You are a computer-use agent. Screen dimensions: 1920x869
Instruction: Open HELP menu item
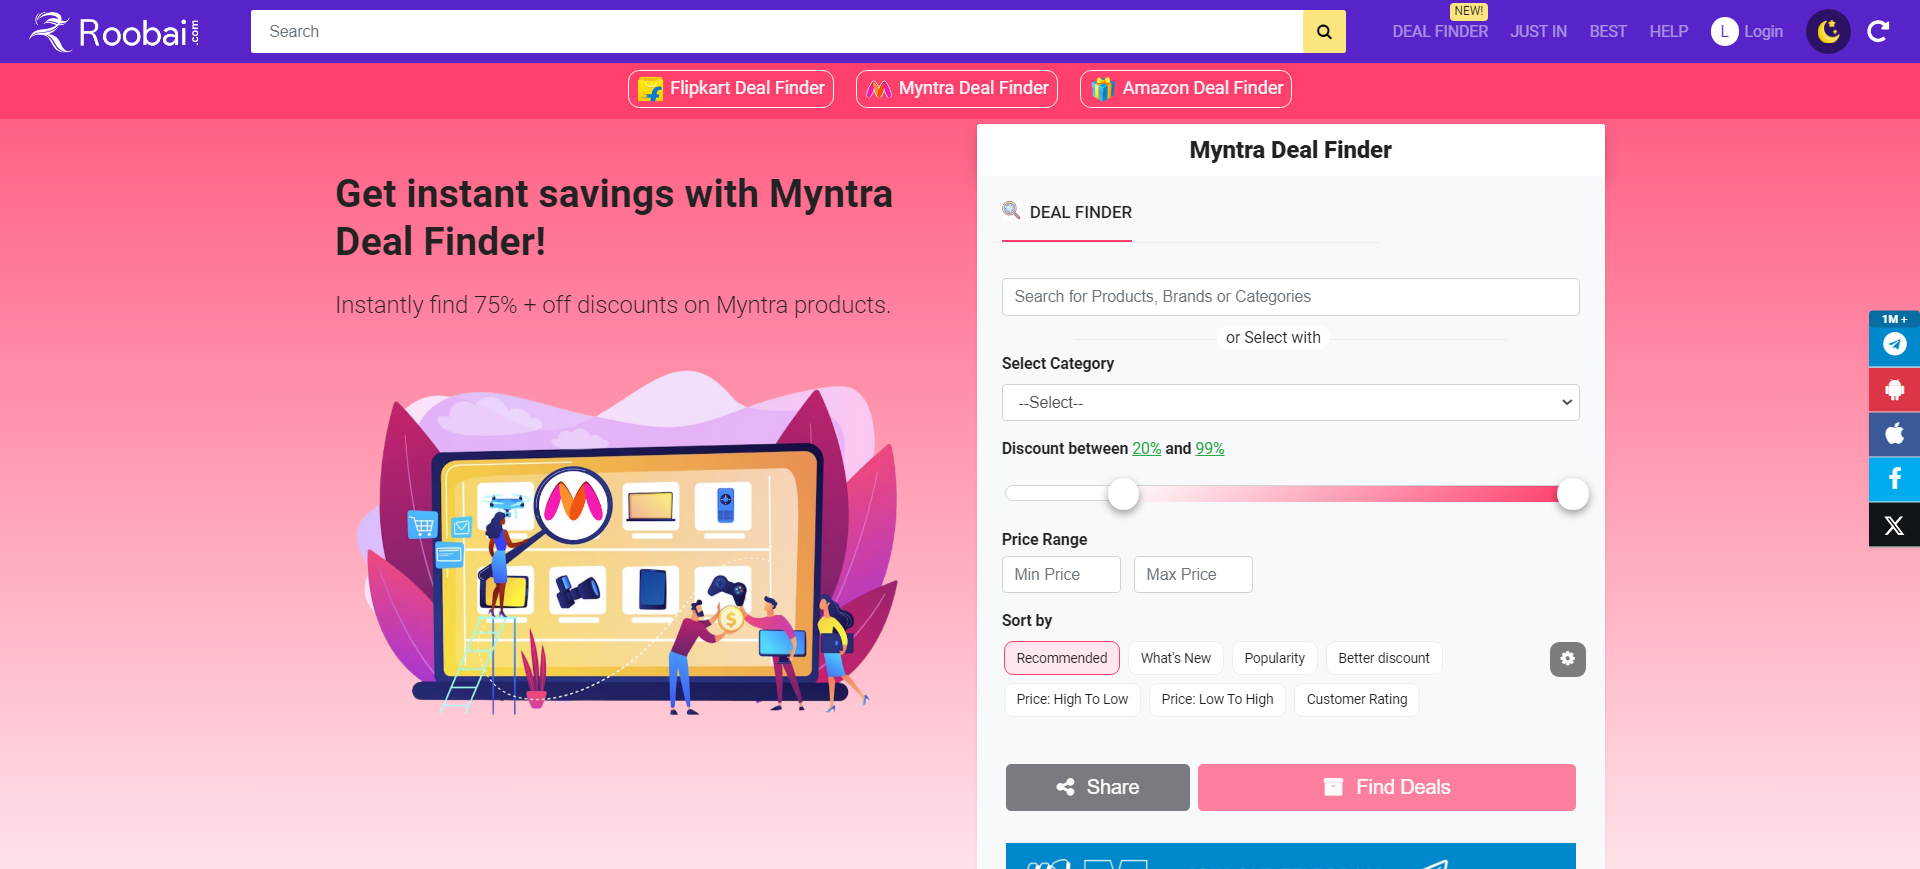point(1669,32)
